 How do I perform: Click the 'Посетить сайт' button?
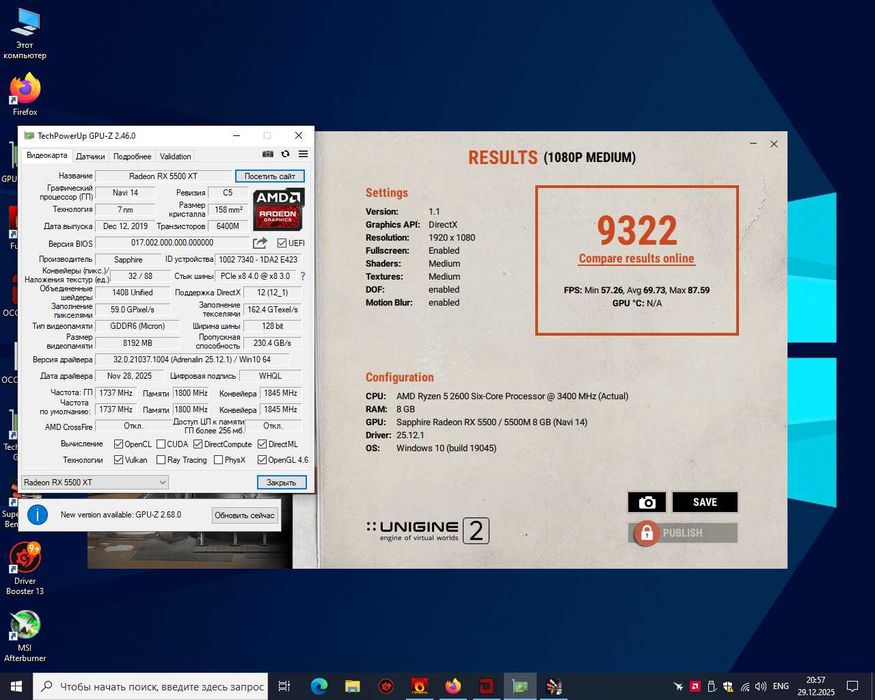(x=270, y=176)
